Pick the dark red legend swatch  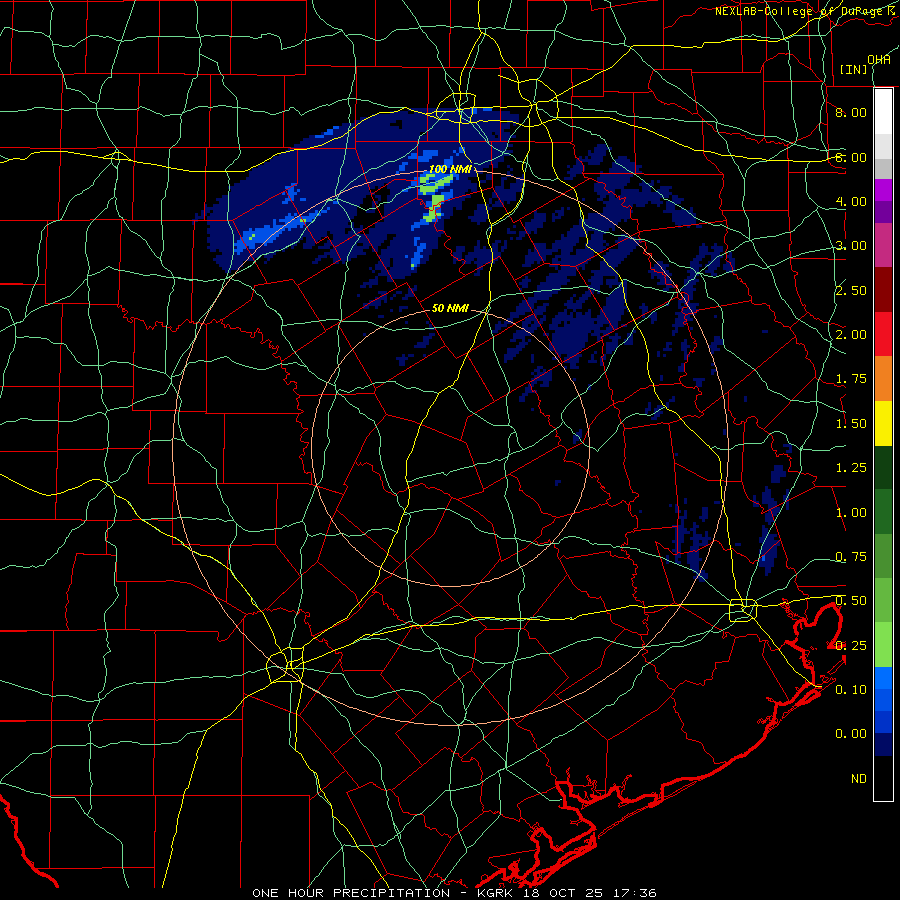click(883, 290)
